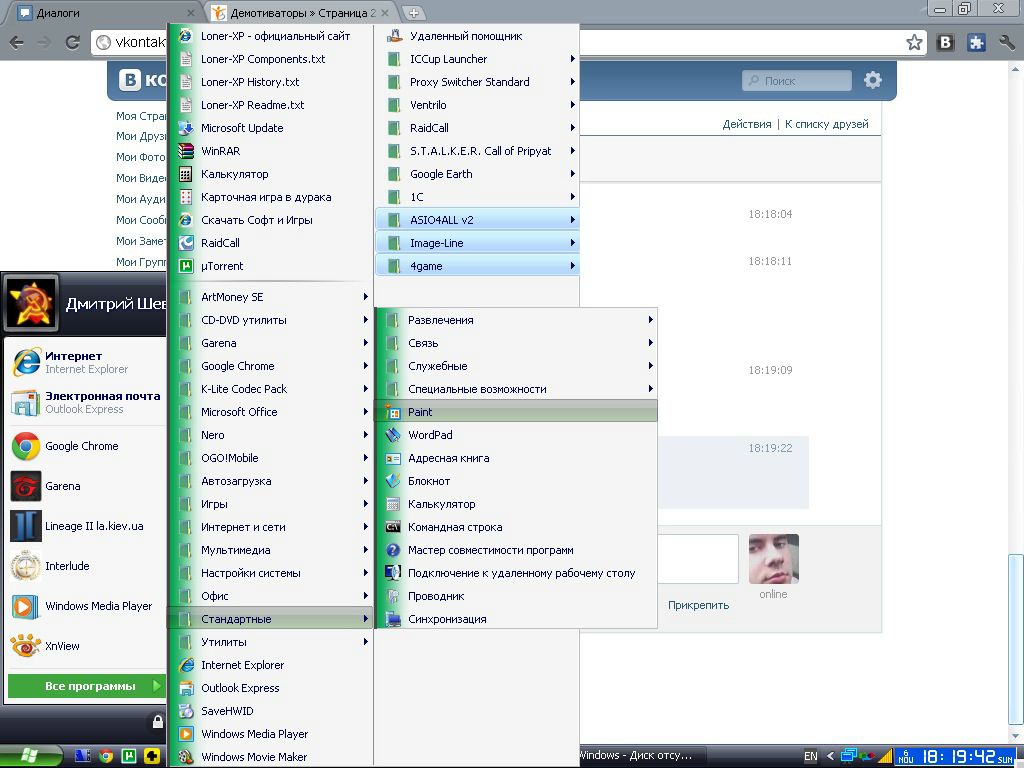Screen dimensions: 1024x768
Task: Click the К списку друзей link
Action: [826, 124]
